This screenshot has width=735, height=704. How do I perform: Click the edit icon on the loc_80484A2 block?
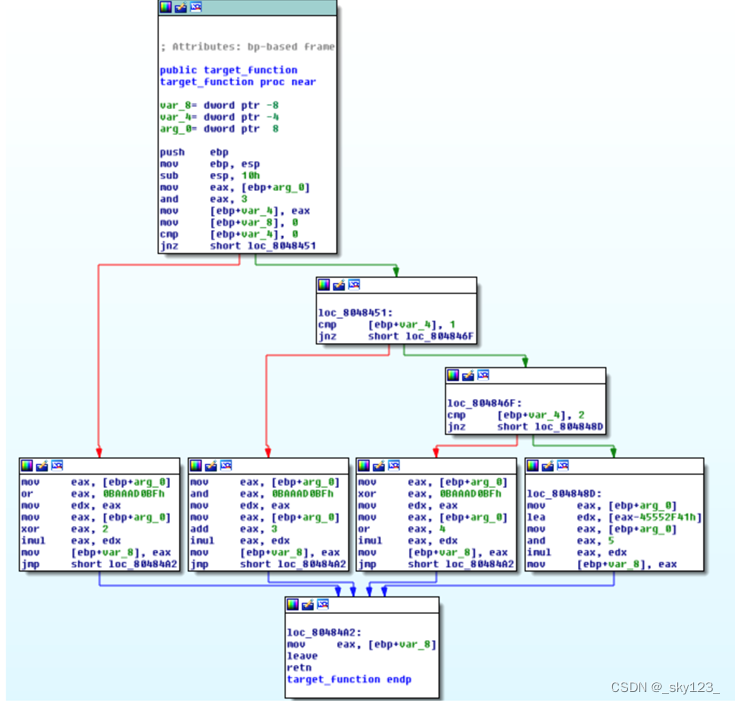pos(308,605)
